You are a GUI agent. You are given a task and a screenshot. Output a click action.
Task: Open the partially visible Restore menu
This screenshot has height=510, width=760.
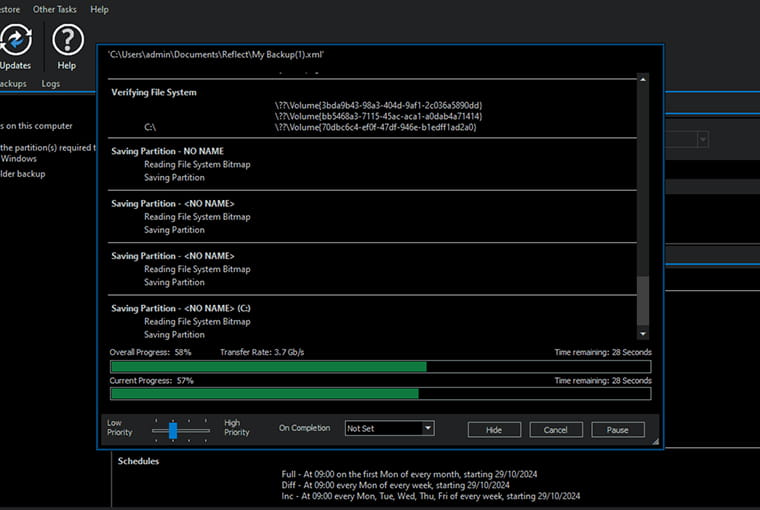tap(10, 9)
